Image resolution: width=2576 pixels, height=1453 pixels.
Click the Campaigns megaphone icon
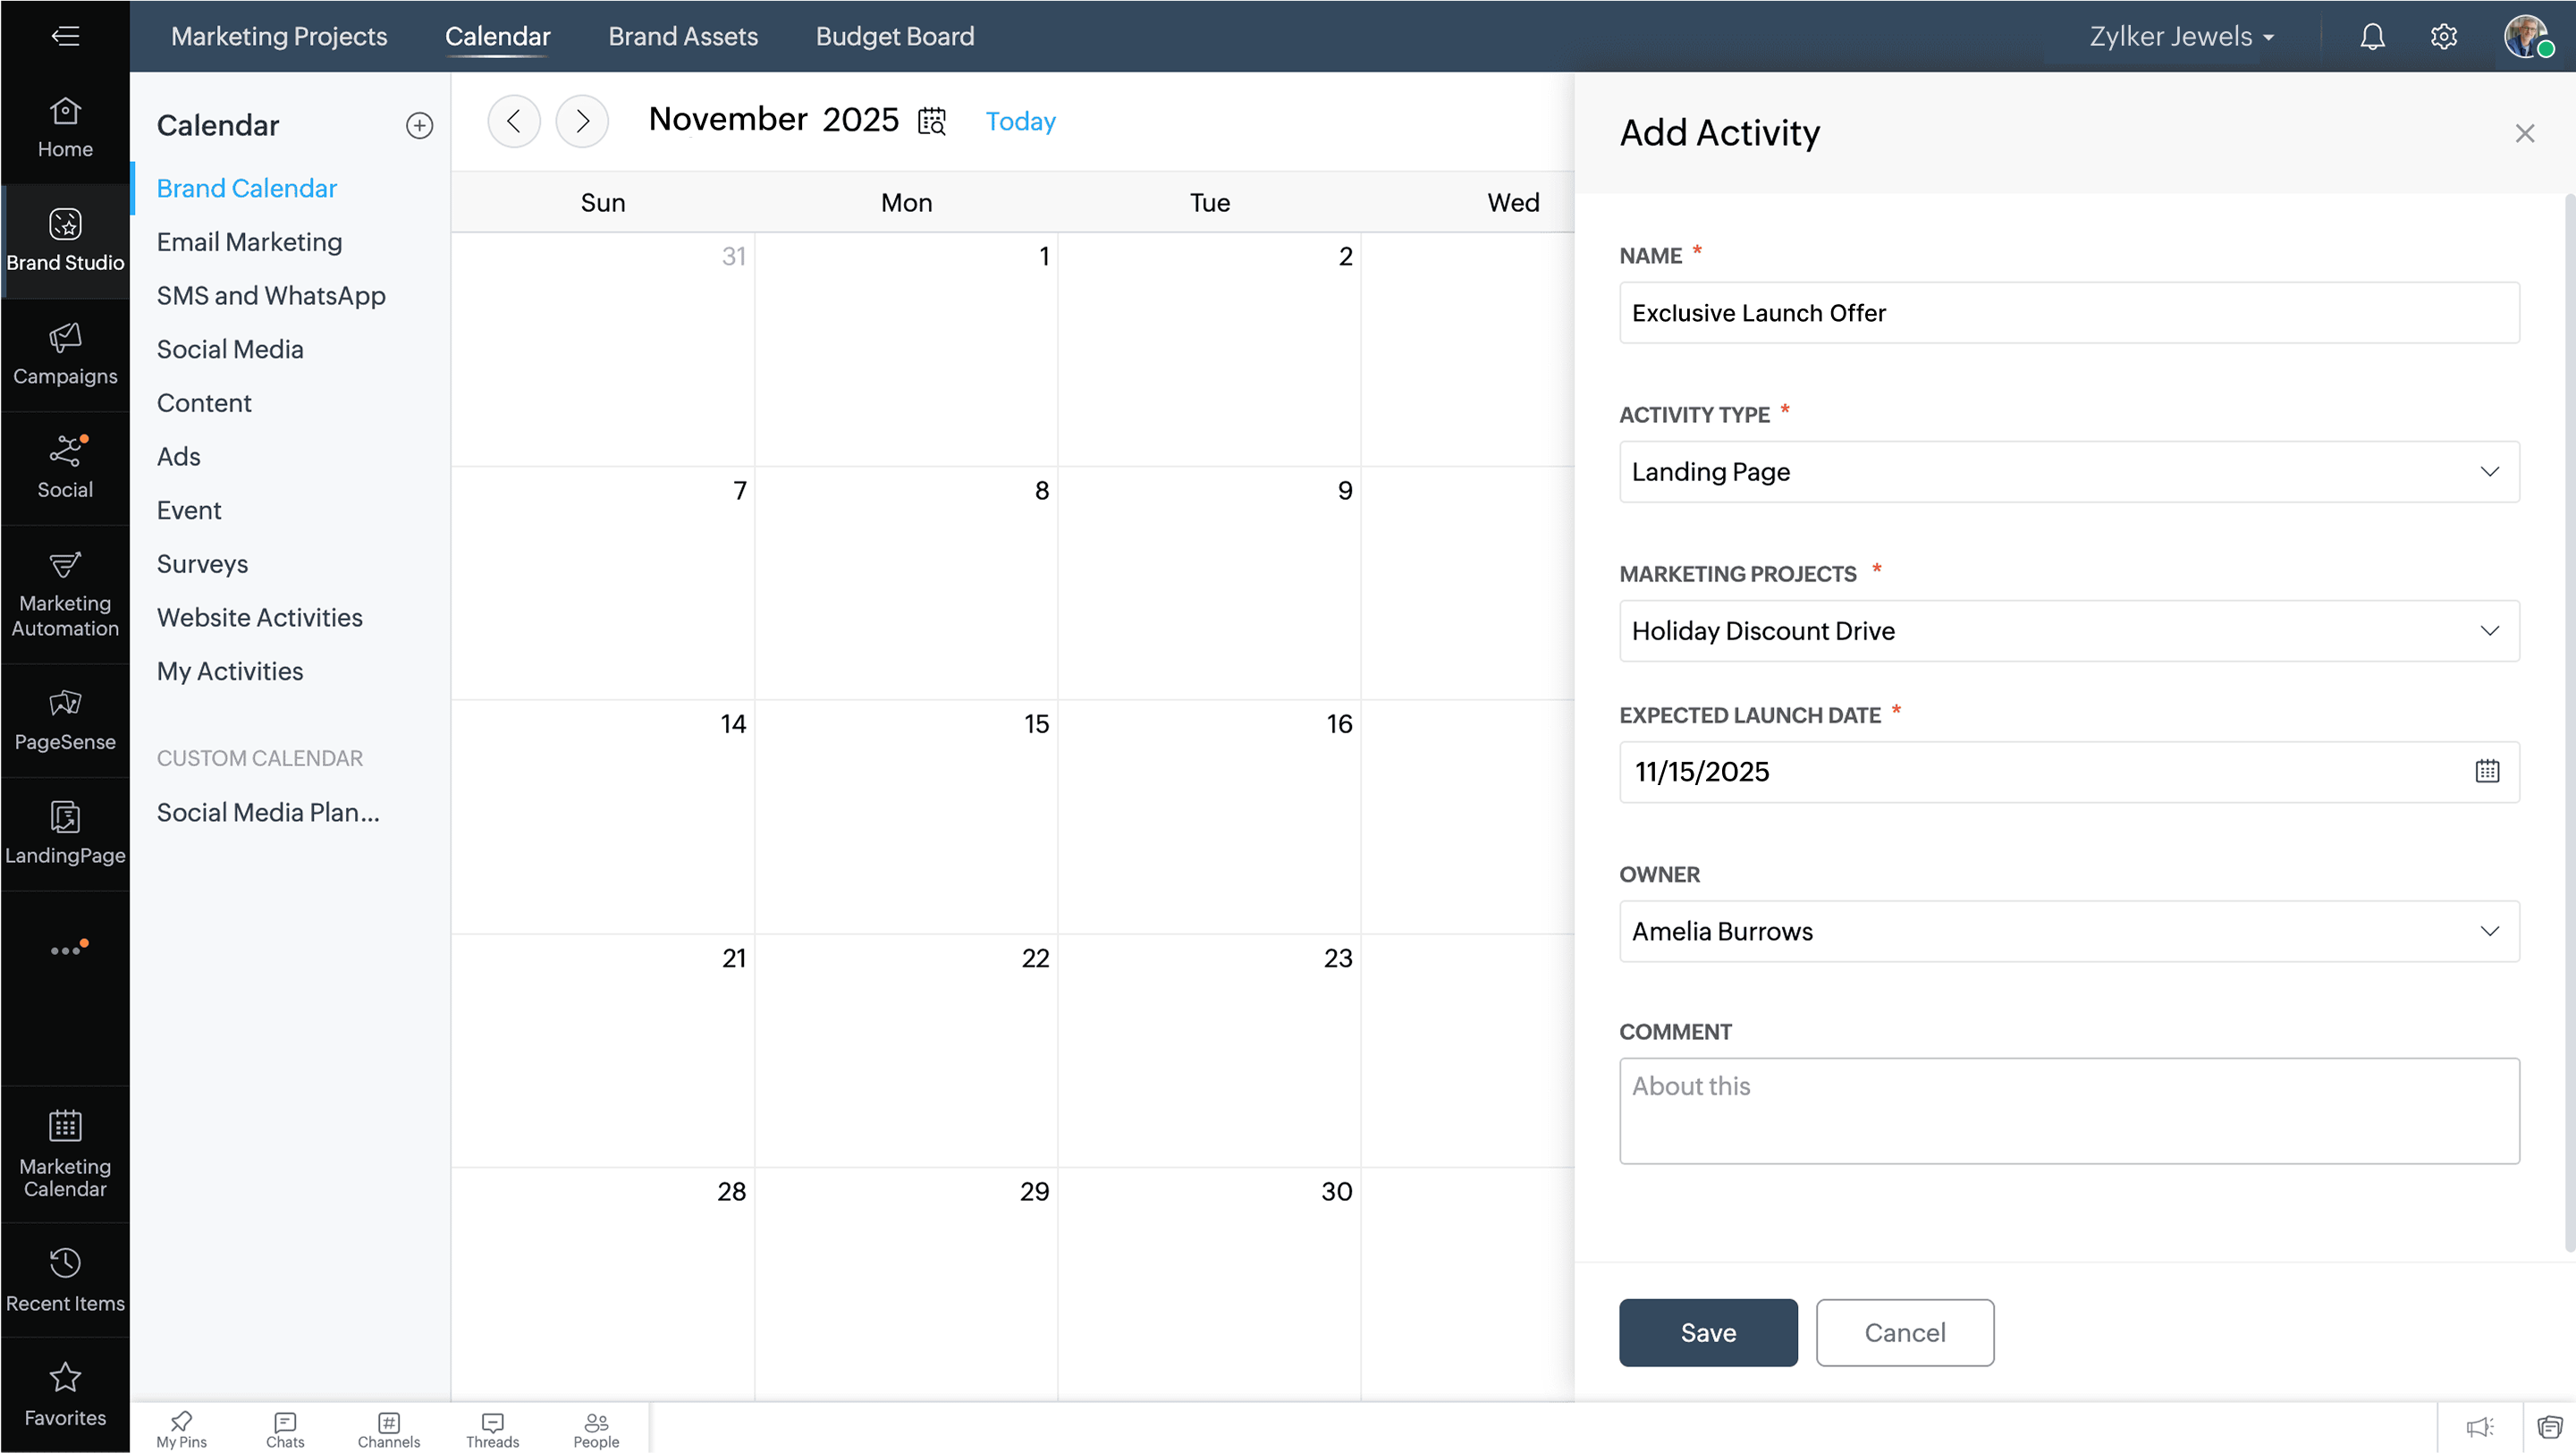65,338
